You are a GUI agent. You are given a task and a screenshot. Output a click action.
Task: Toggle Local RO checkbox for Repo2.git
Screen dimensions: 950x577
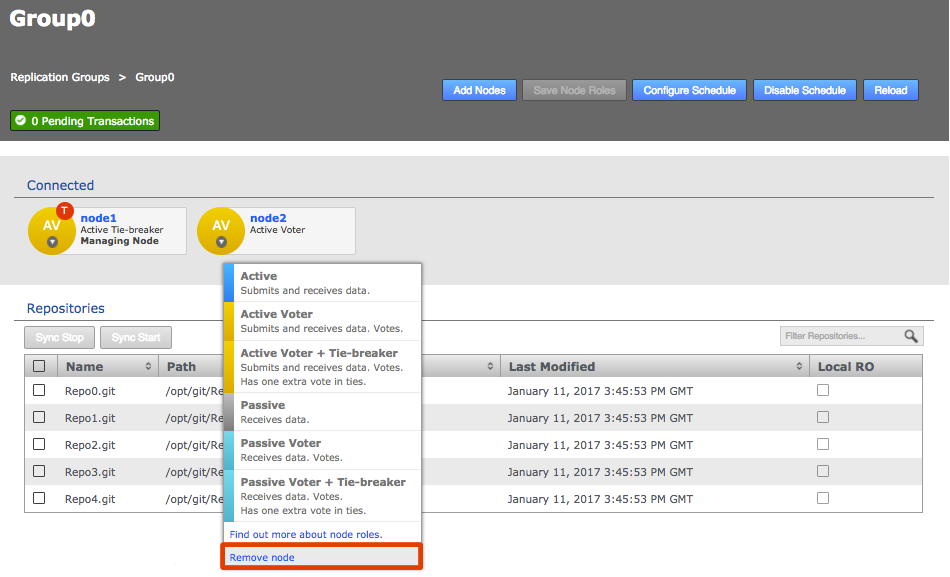[x=823, y=444]
